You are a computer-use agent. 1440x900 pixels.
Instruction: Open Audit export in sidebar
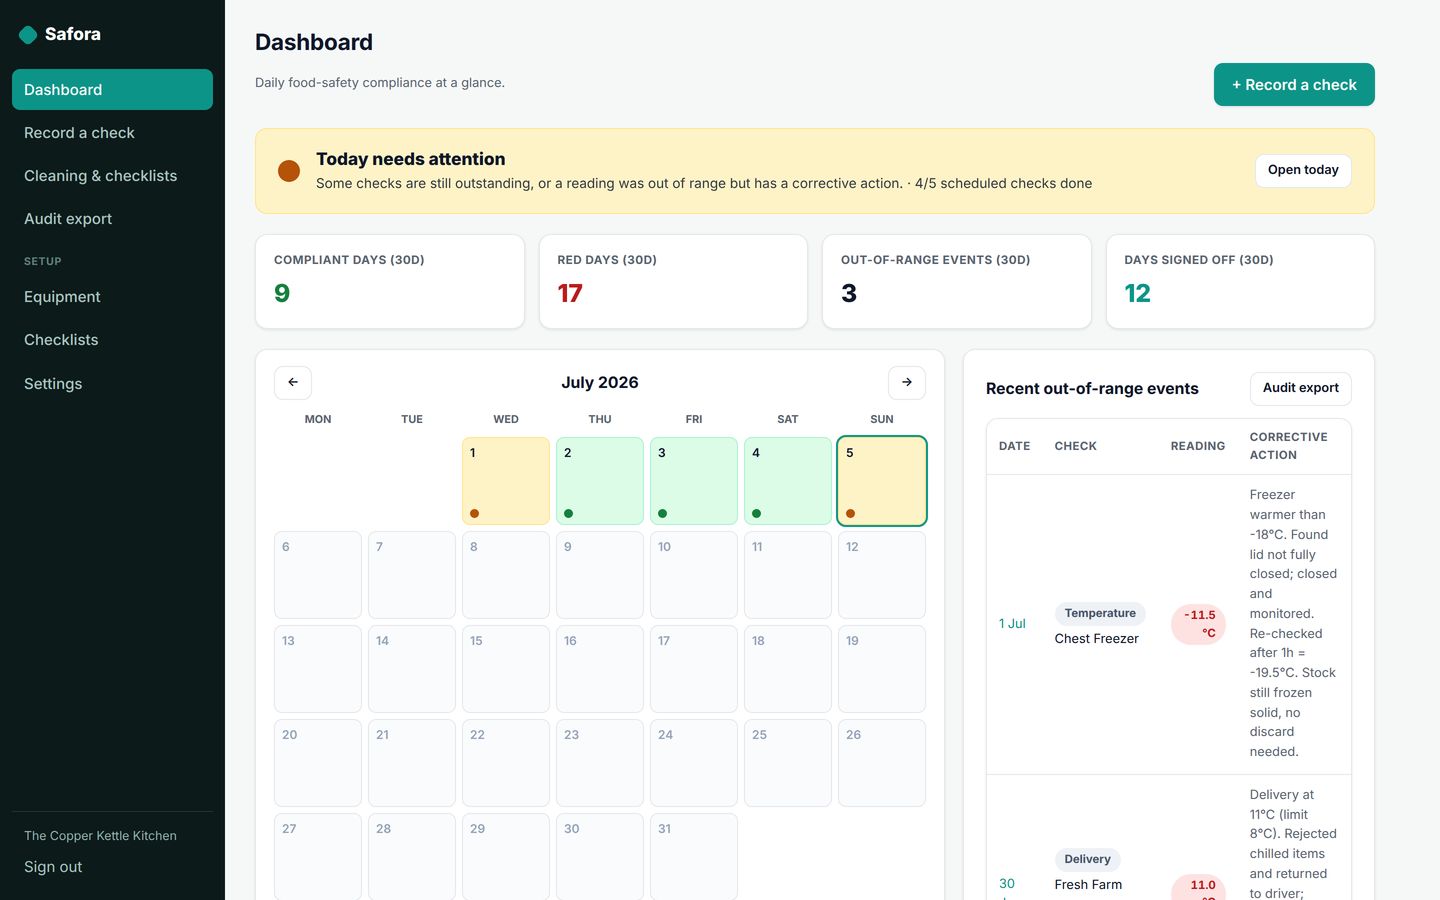[x=112, y=219]
